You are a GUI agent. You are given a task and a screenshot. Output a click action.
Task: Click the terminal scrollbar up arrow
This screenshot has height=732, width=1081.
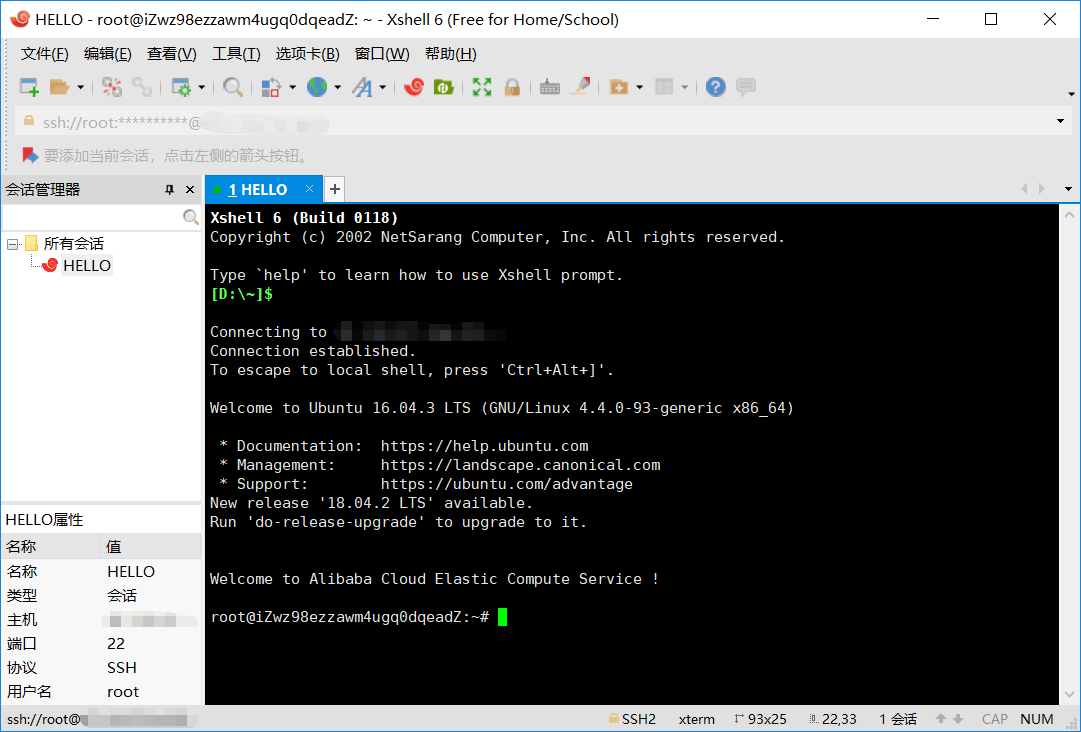(x=1069, y=215)
